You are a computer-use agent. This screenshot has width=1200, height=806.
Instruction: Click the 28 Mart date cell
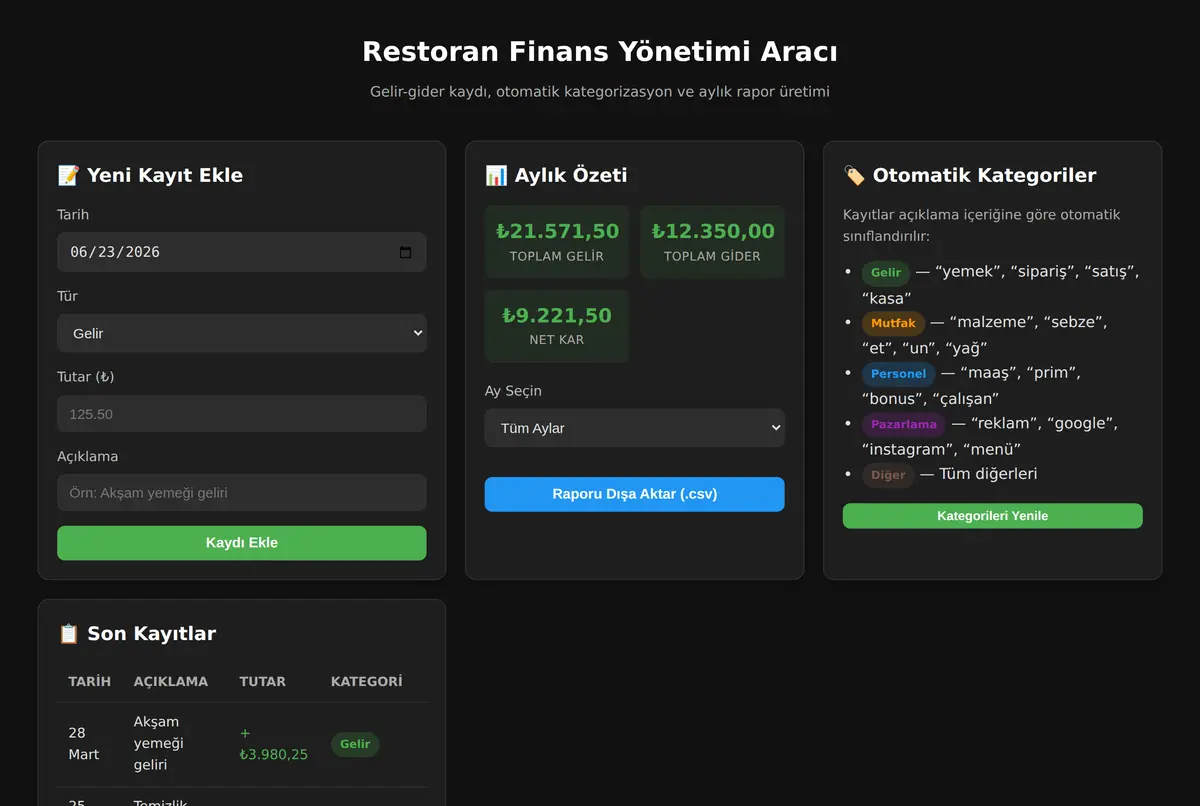[x=90, y=744]
